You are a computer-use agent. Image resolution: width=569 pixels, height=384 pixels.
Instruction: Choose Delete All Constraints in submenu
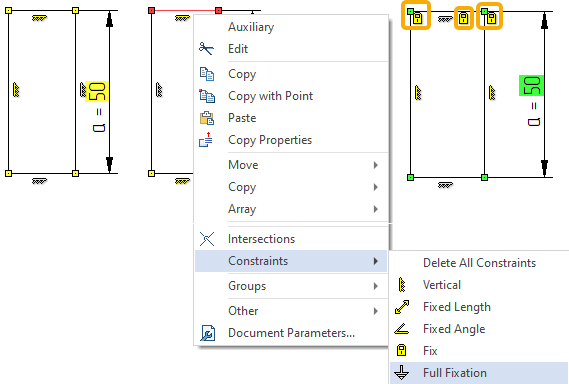479,263
